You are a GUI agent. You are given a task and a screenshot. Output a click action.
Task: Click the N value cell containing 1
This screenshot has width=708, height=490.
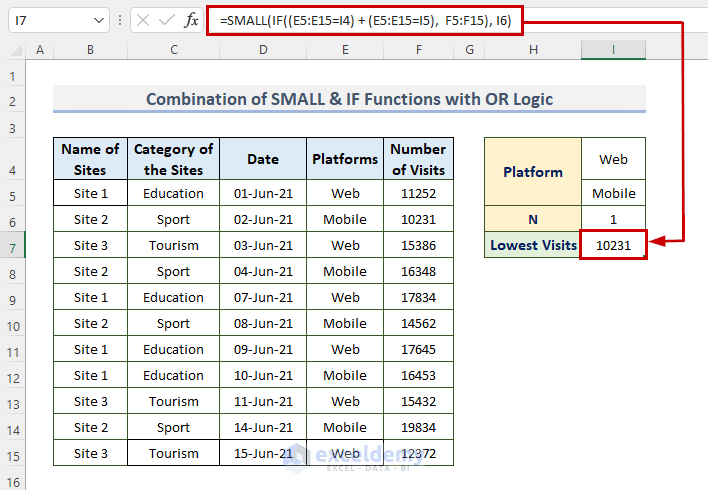click(613, 219)
